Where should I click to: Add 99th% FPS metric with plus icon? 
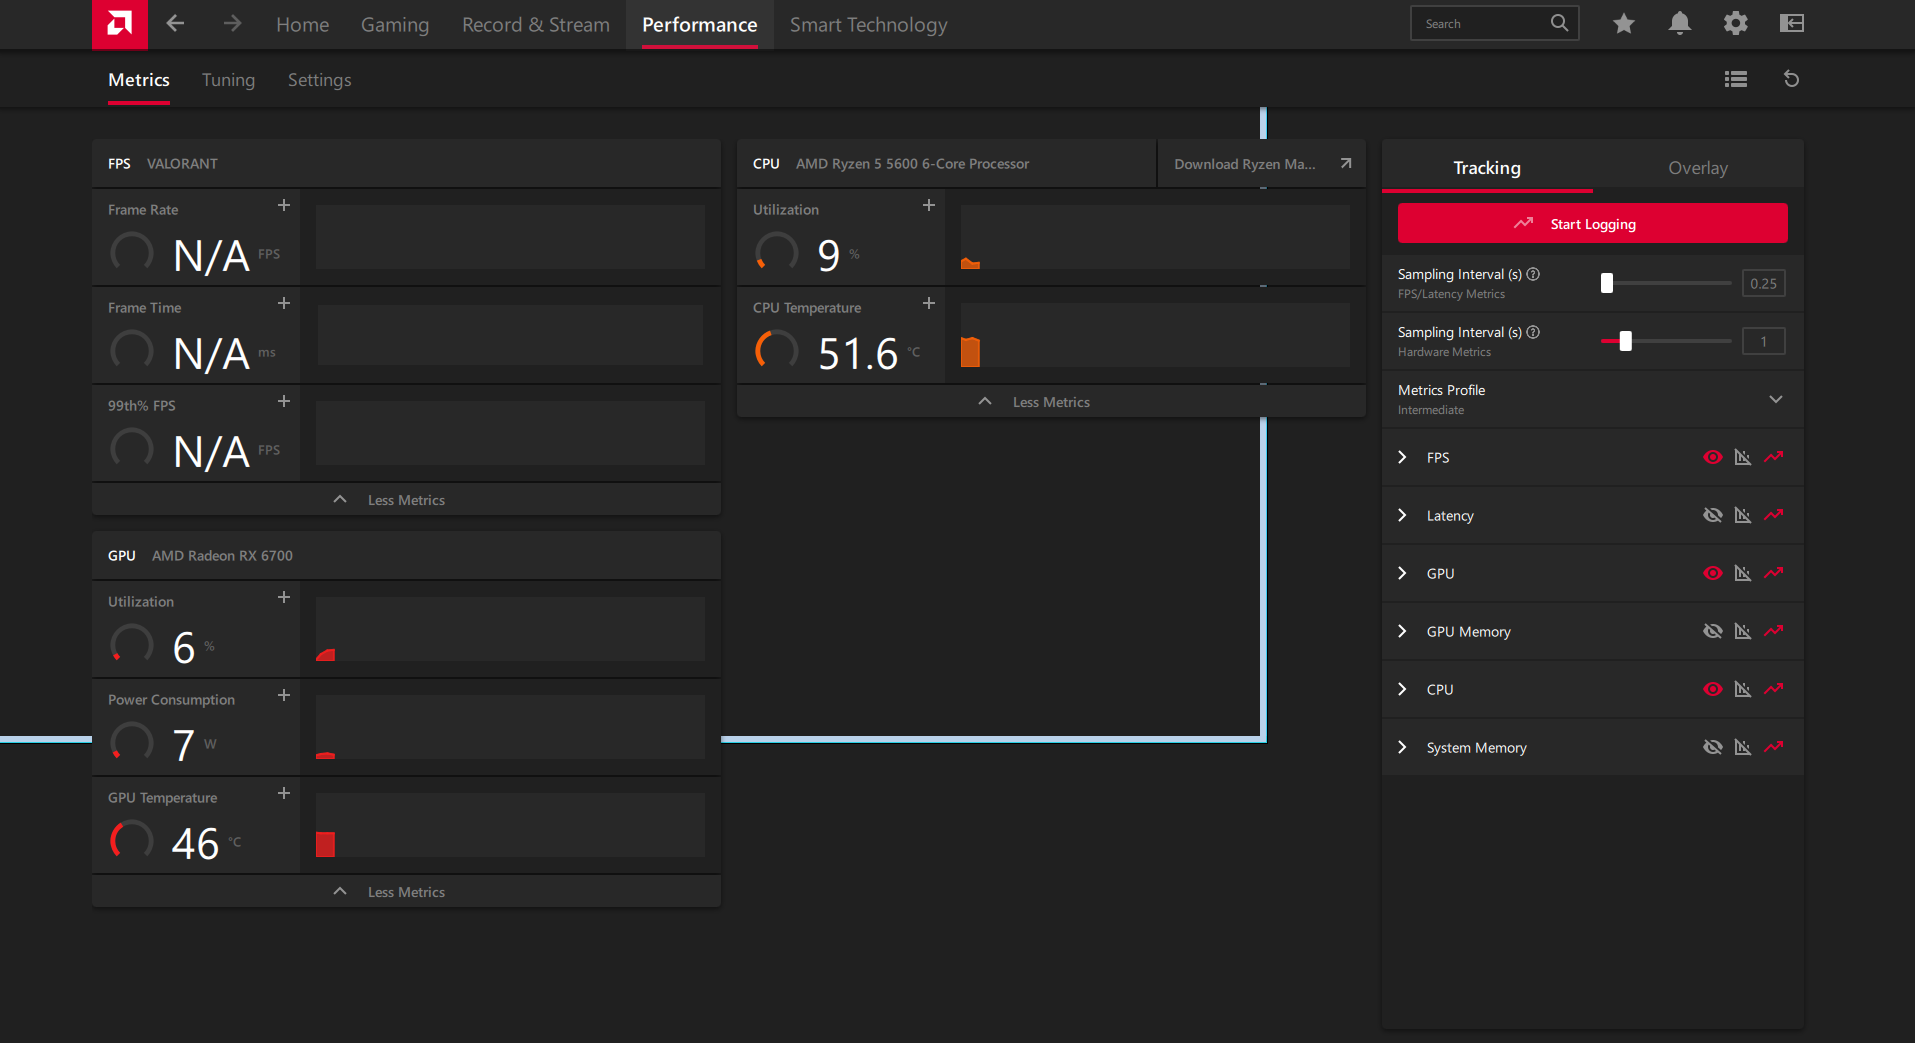pos(284,401)
